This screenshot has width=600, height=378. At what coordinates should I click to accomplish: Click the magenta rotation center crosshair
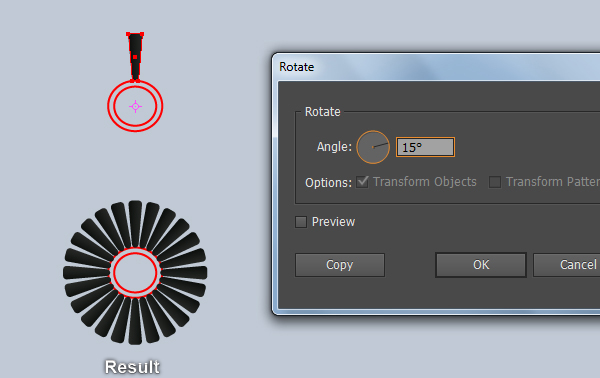pos(135,106)
